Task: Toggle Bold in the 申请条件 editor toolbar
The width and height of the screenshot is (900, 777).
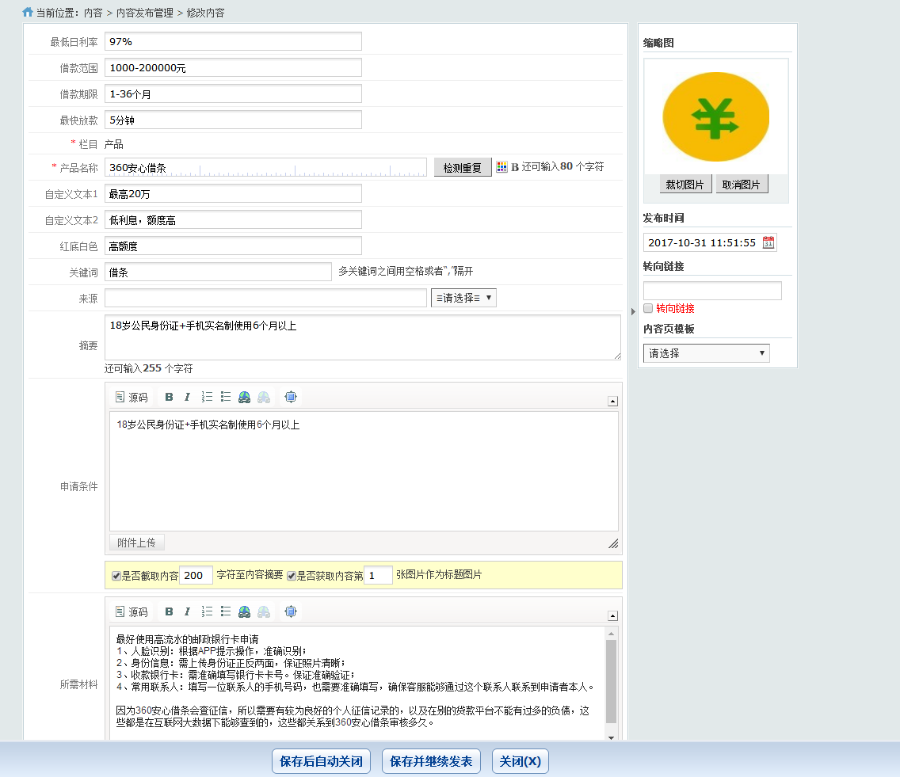Action: point(169,397)
